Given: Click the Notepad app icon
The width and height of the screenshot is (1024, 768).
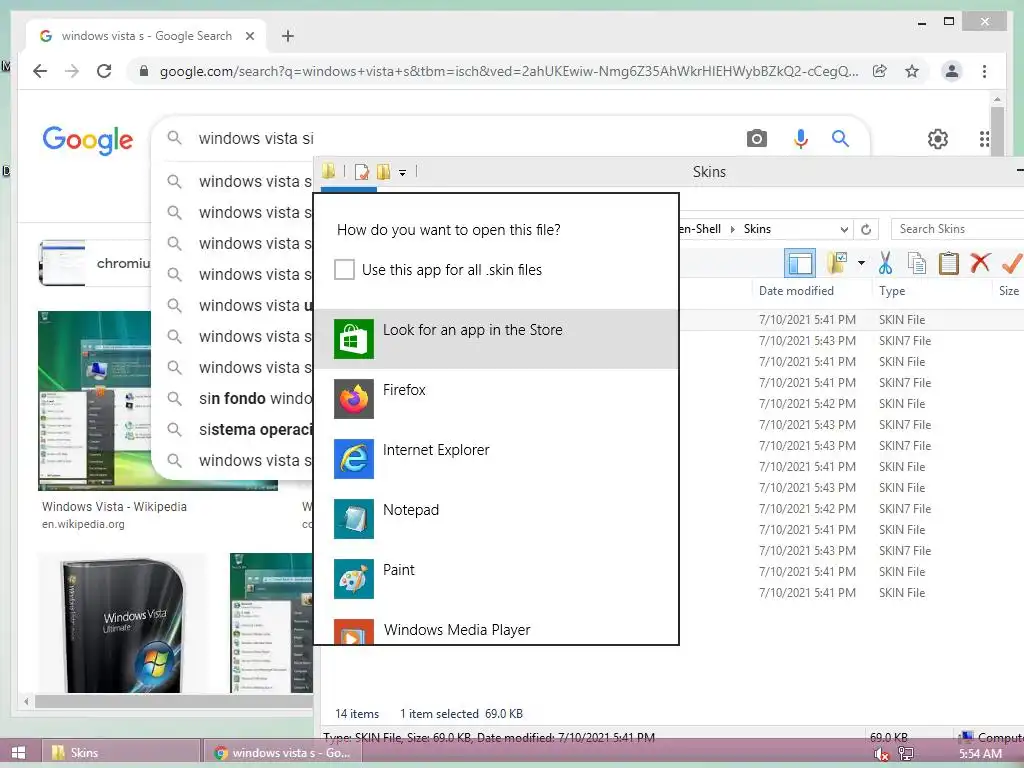Looking at the screenshot, I should (353, 519).
